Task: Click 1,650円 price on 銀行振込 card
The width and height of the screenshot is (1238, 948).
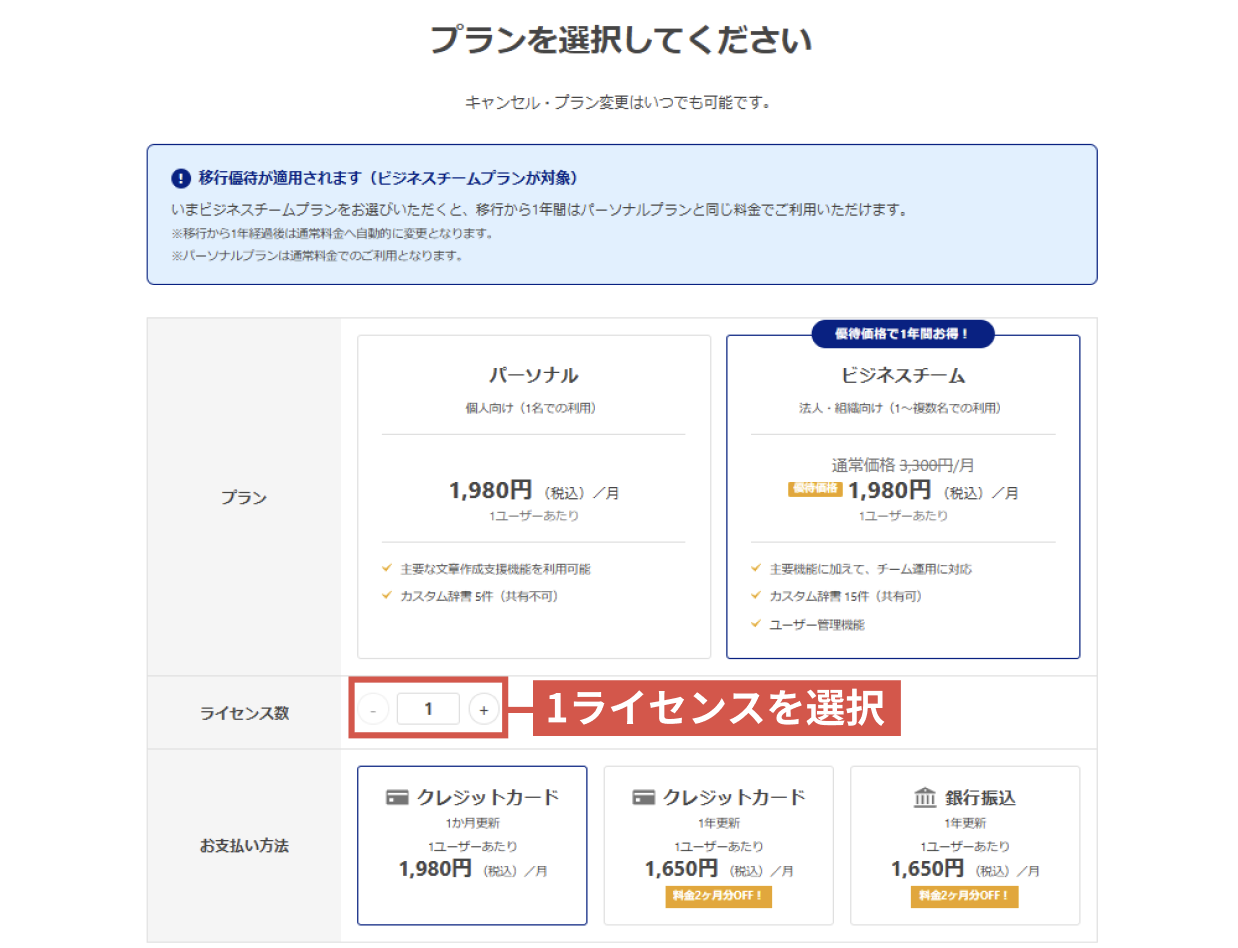Action: pyautogui.click(x=927, y=868)
